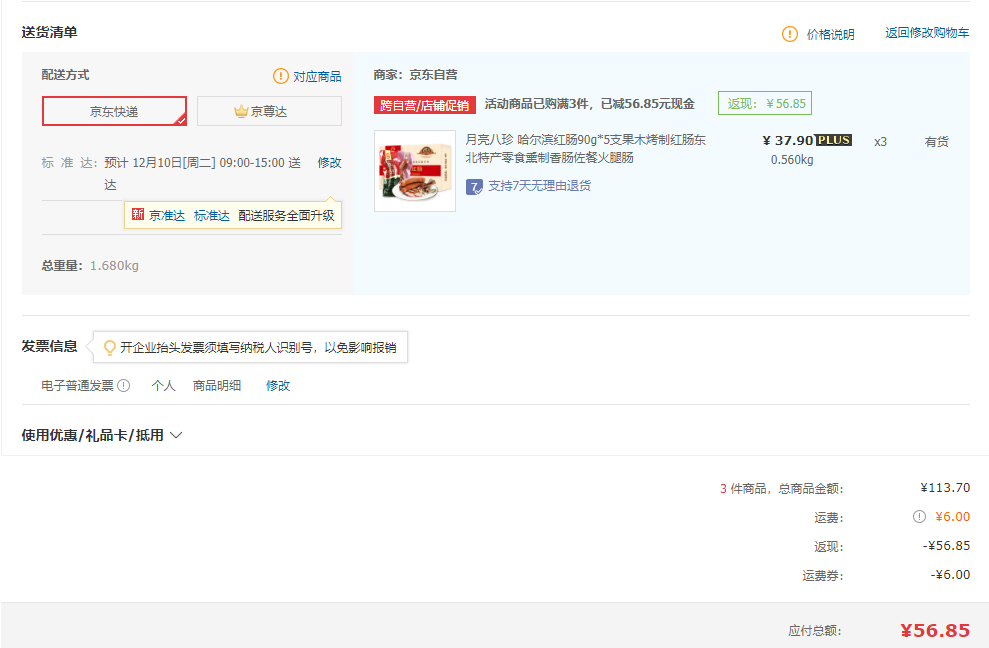This screenshot has height=648, width=989.
Task: Click the ¥113.70 total goods amount
Action: tap(945, 488)
